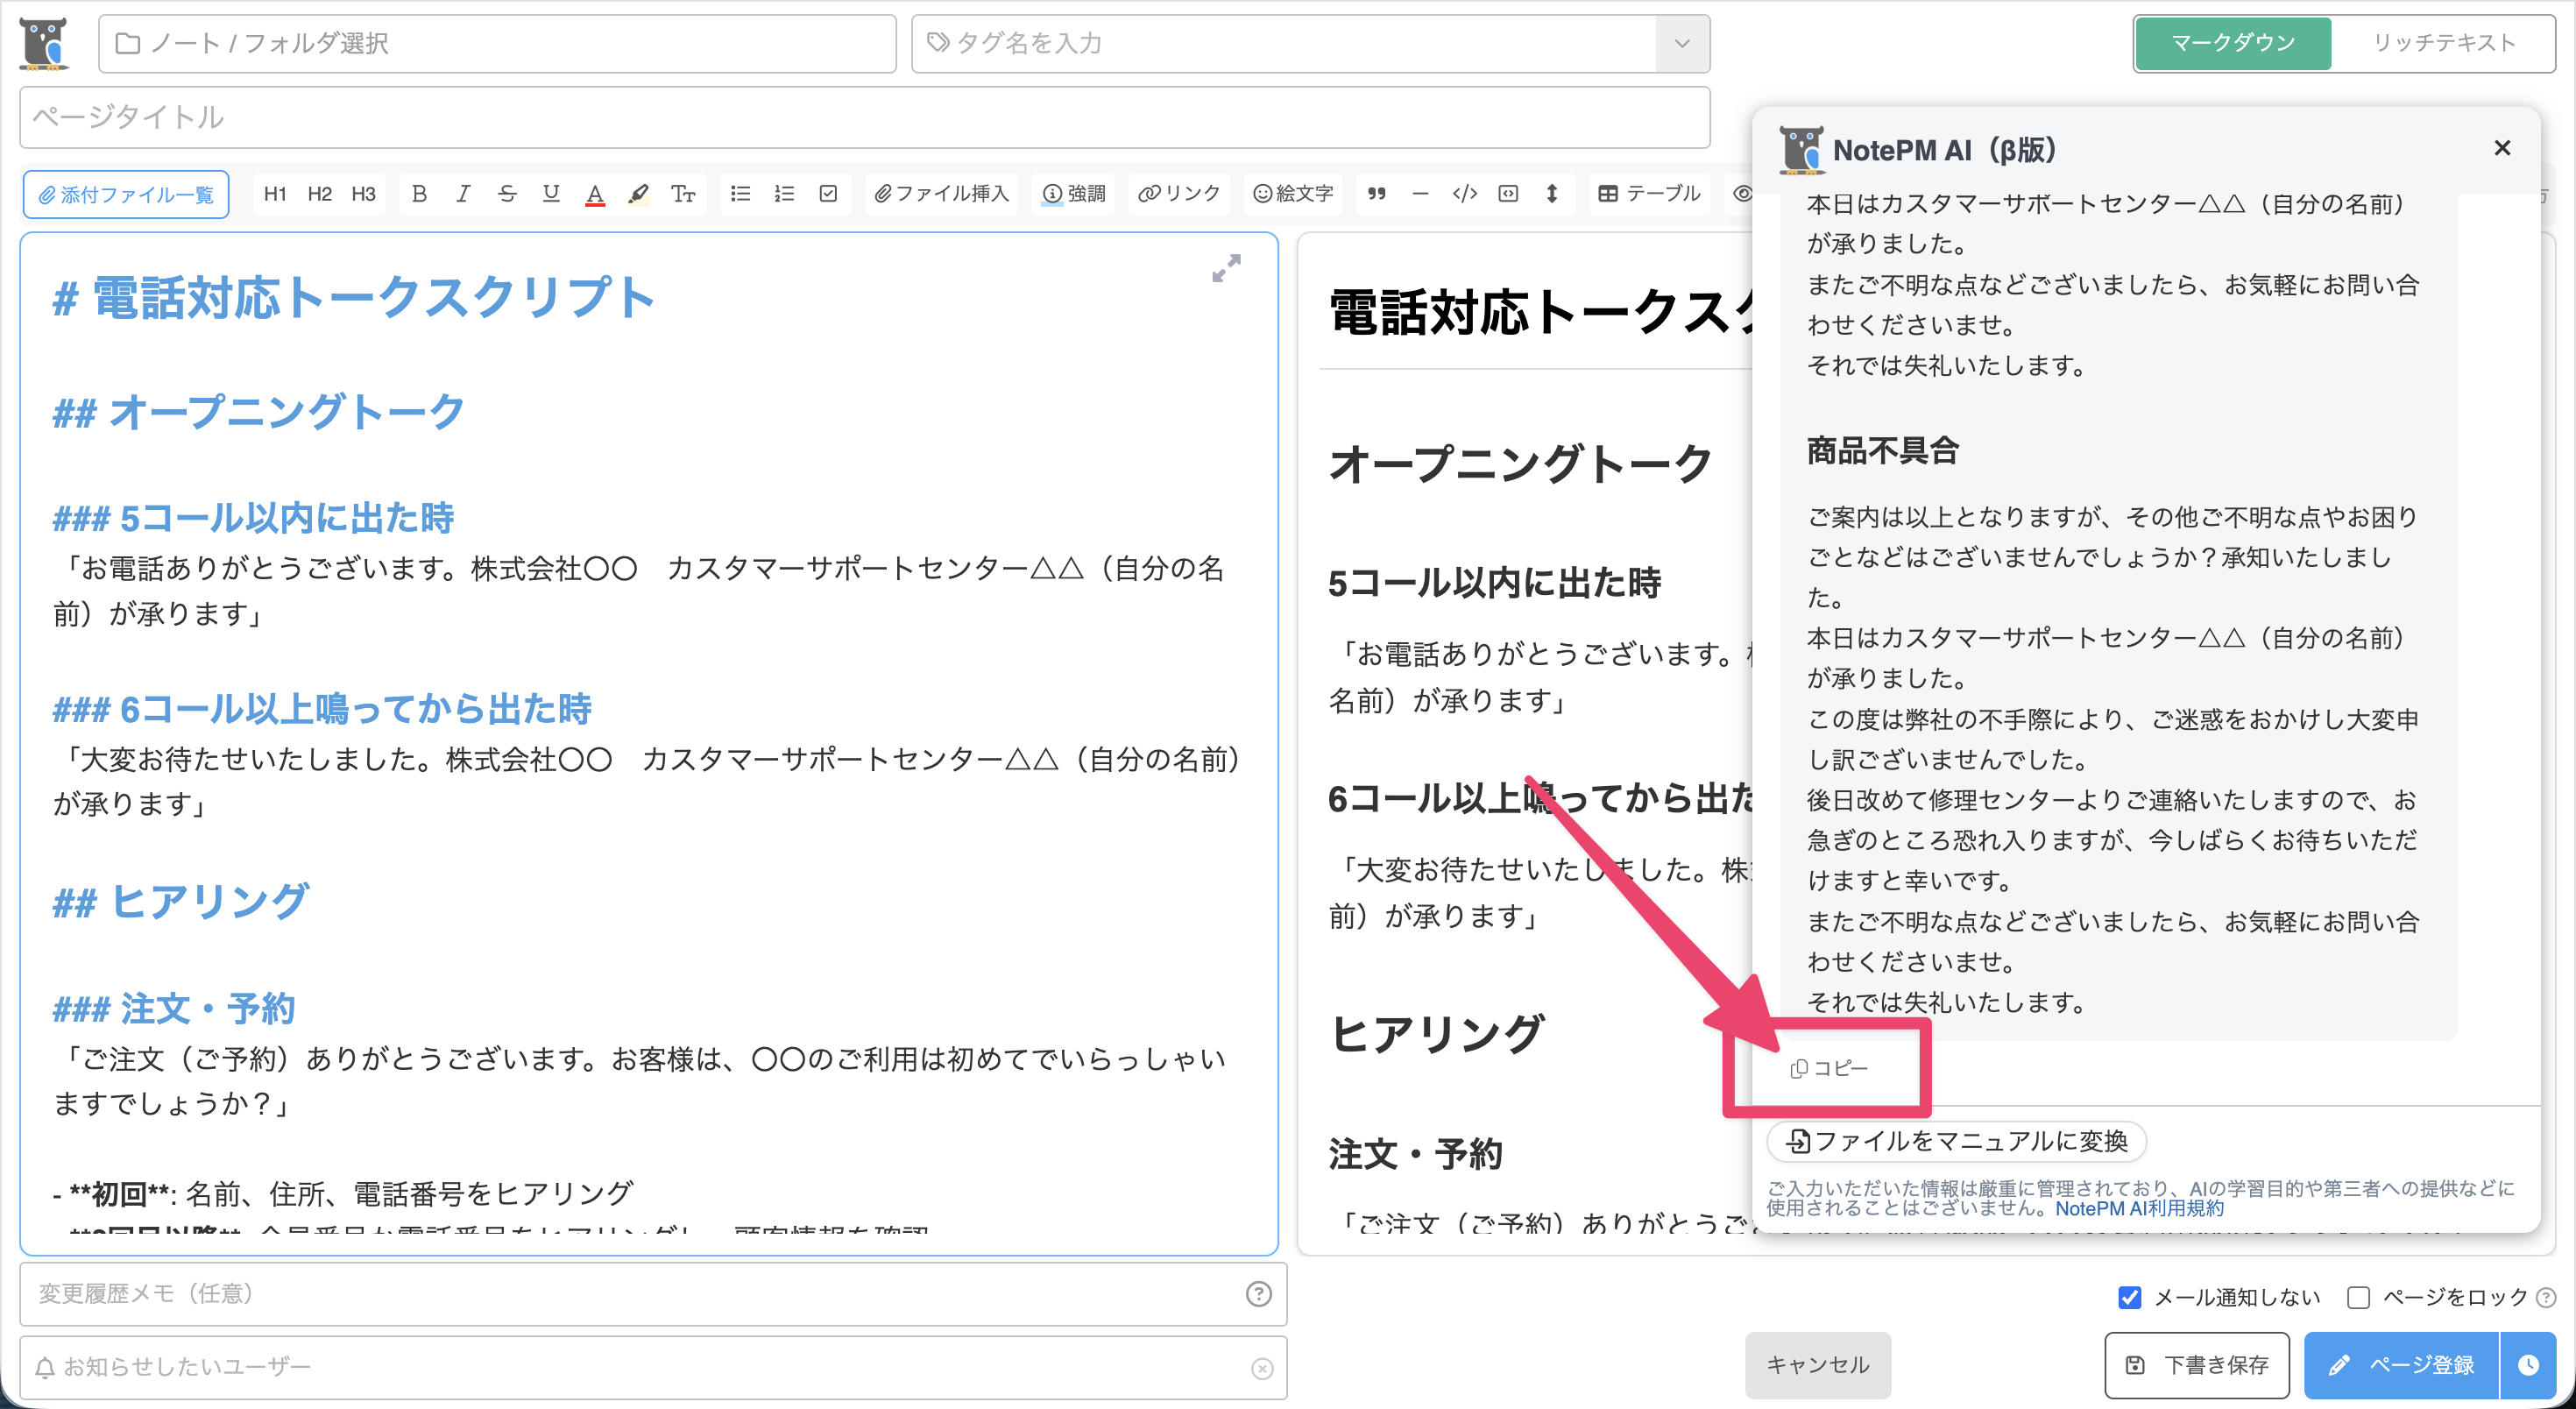This screenshot has height=1409, width=2576.
Task: Open the tag name dropdown arrow
Action: pyautogui.click(x=1682, y=43)
